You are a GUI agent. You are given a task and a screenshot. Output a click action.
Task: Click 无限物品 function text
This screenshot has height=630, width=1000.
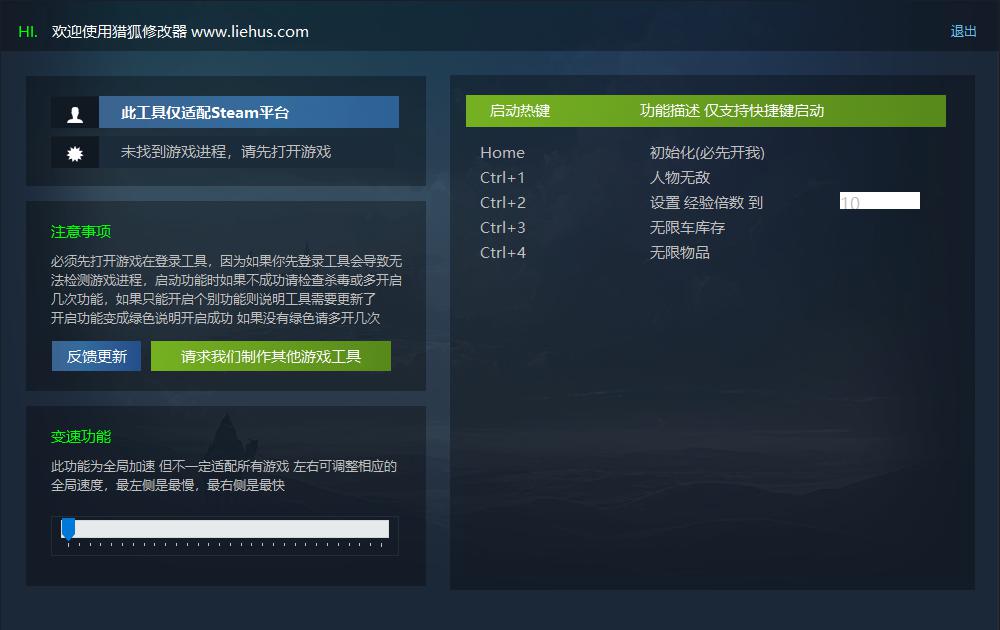(x=680, y=253)
